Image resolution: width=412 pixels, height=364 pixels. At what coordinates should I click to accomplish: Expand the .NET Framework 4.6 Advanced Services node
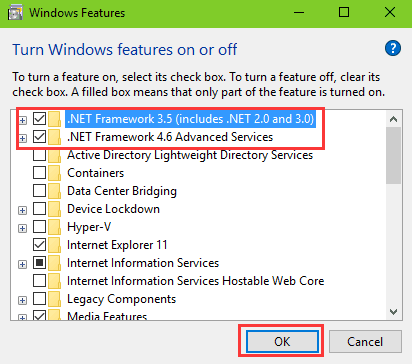click(22, 138)
